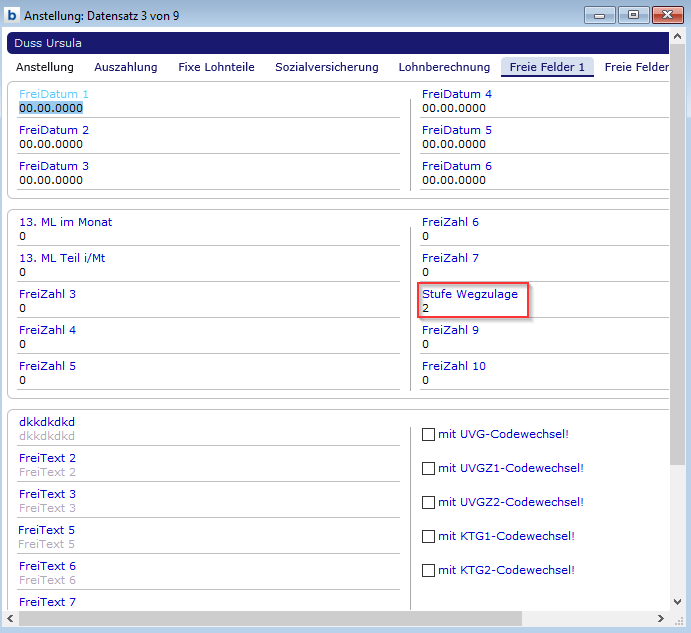Click the horizontal scrollbar right arrow
The image size is (691, 633).
[x=662, y=619]
